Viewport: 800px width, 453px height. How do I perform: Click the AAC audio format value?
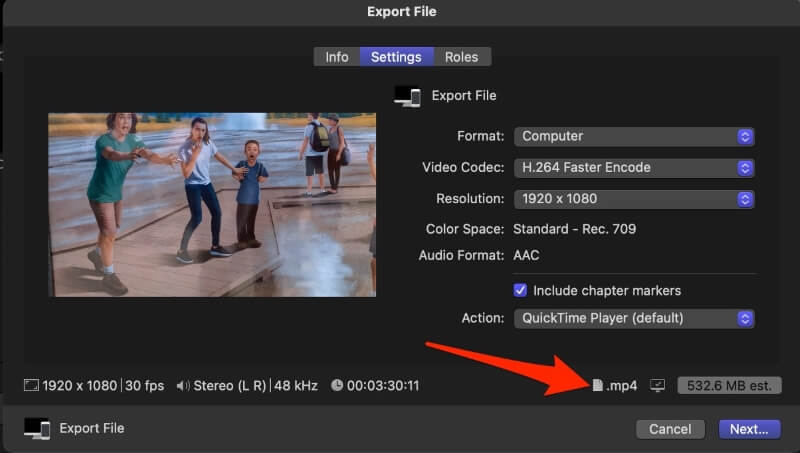(526, 255)
